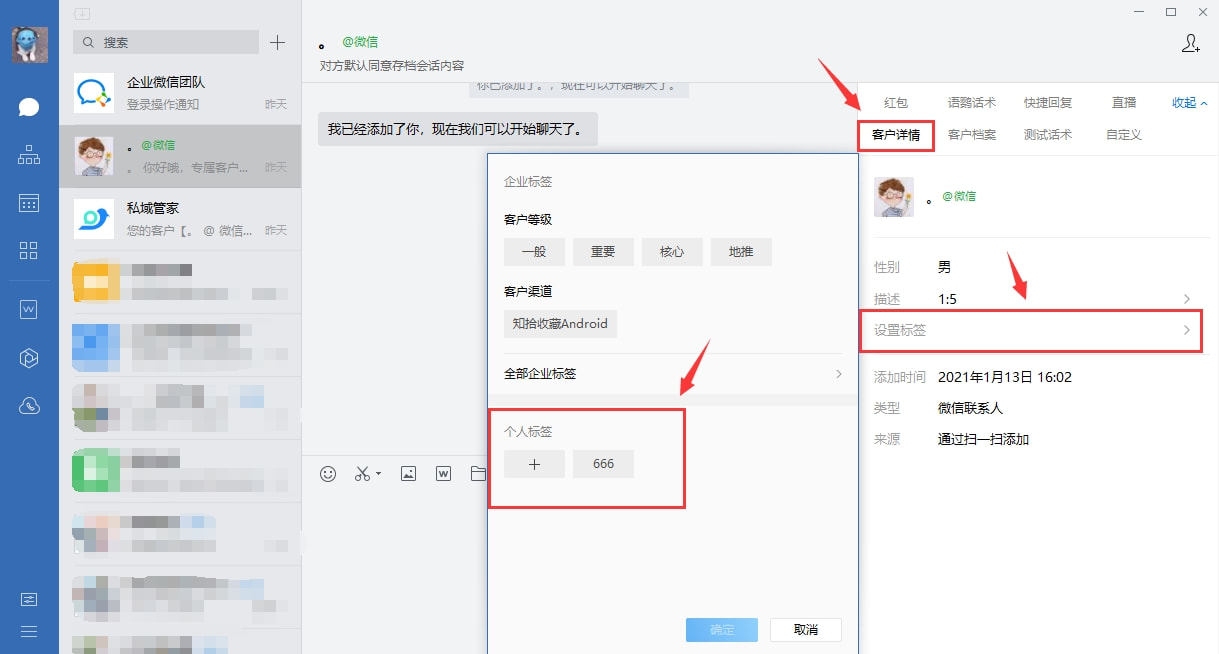Click the user profile avatar in sidebar
Image resolution: width=1219 pixels, height=654 pixels.
[29, 45]
